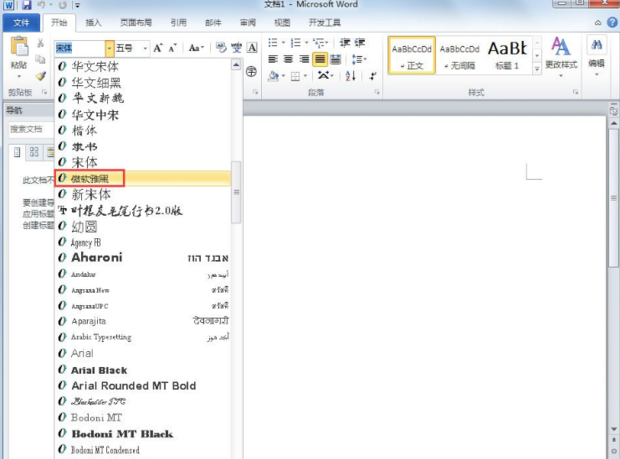Click the Paste clipboard icon

[x=19, y=47]
